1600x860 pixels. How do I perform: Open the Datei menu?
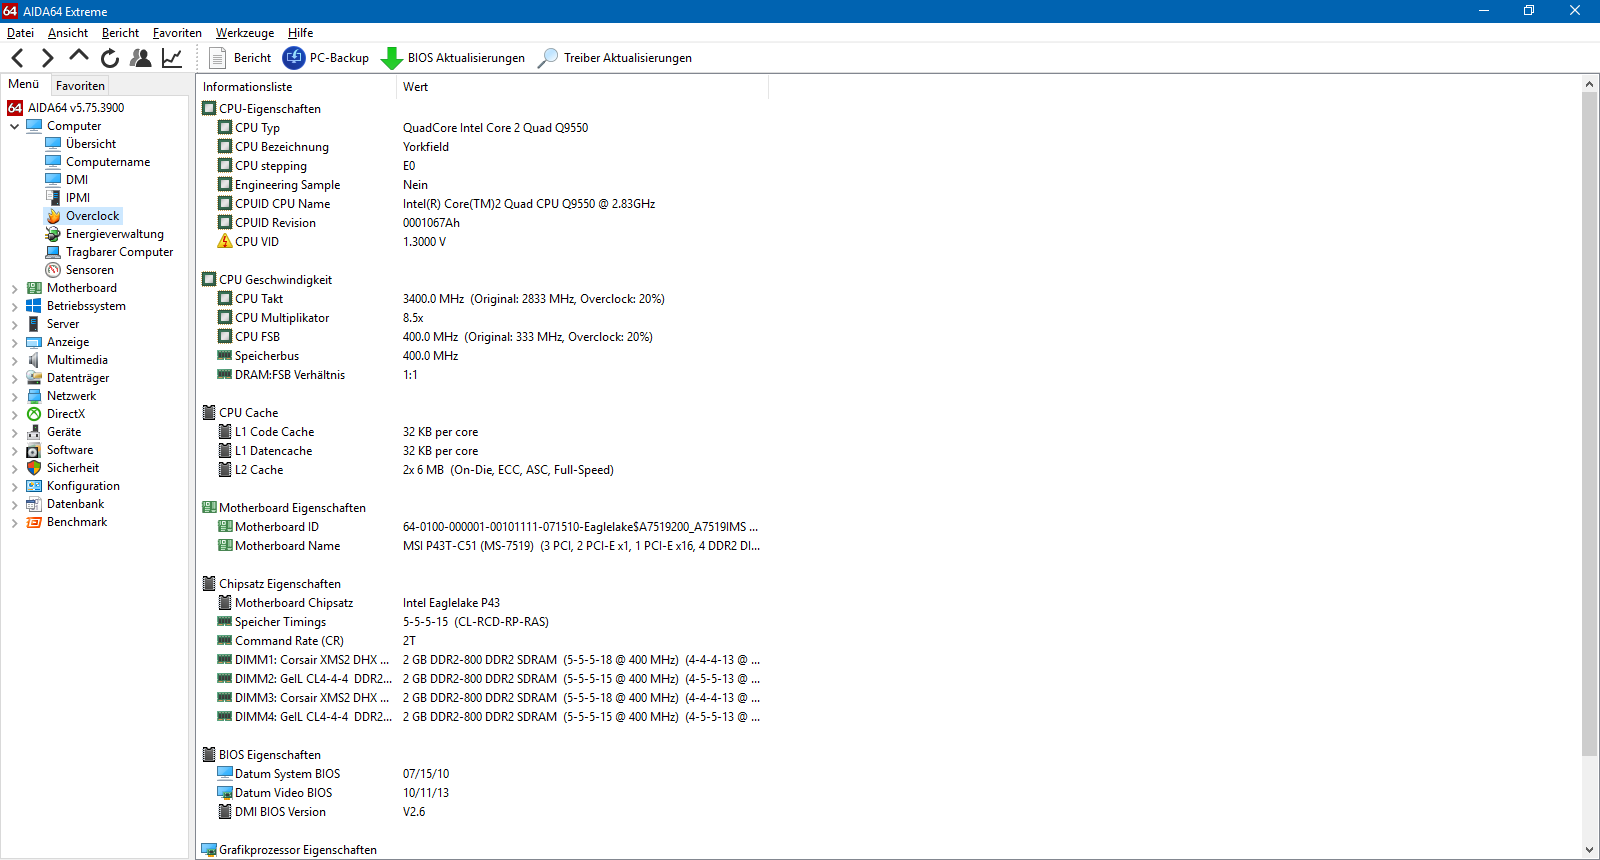(x=20, y=33)
